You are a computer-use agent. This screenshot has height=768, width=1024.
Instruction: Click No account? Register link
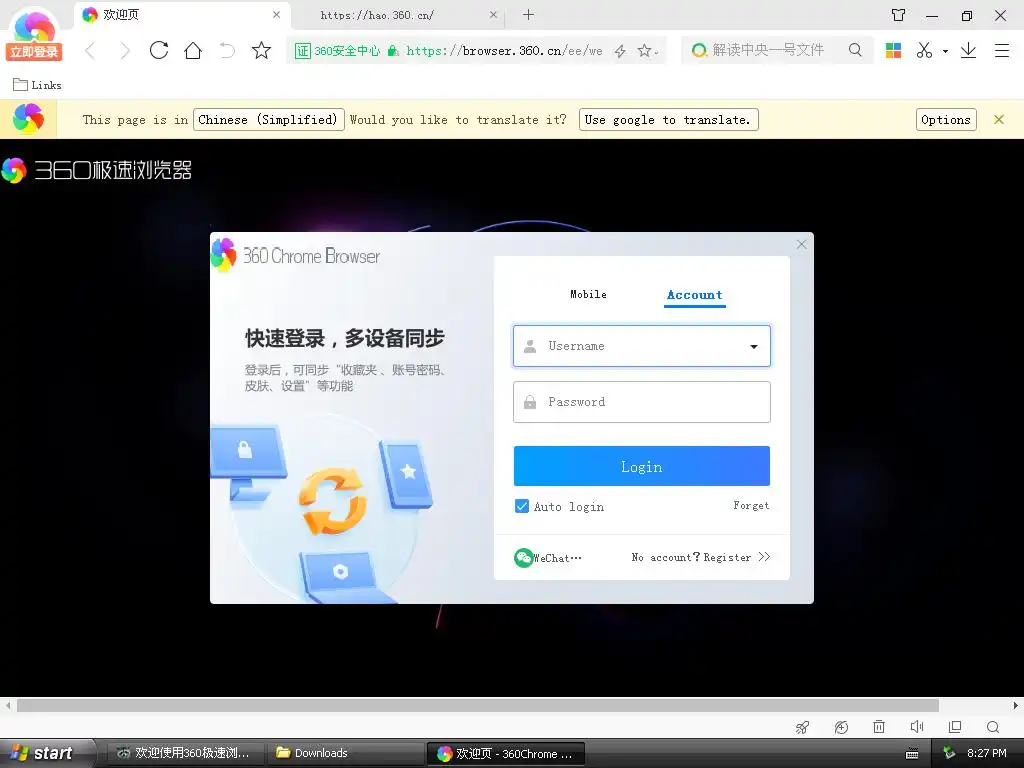pyautogui.click(x=701, y=557)
